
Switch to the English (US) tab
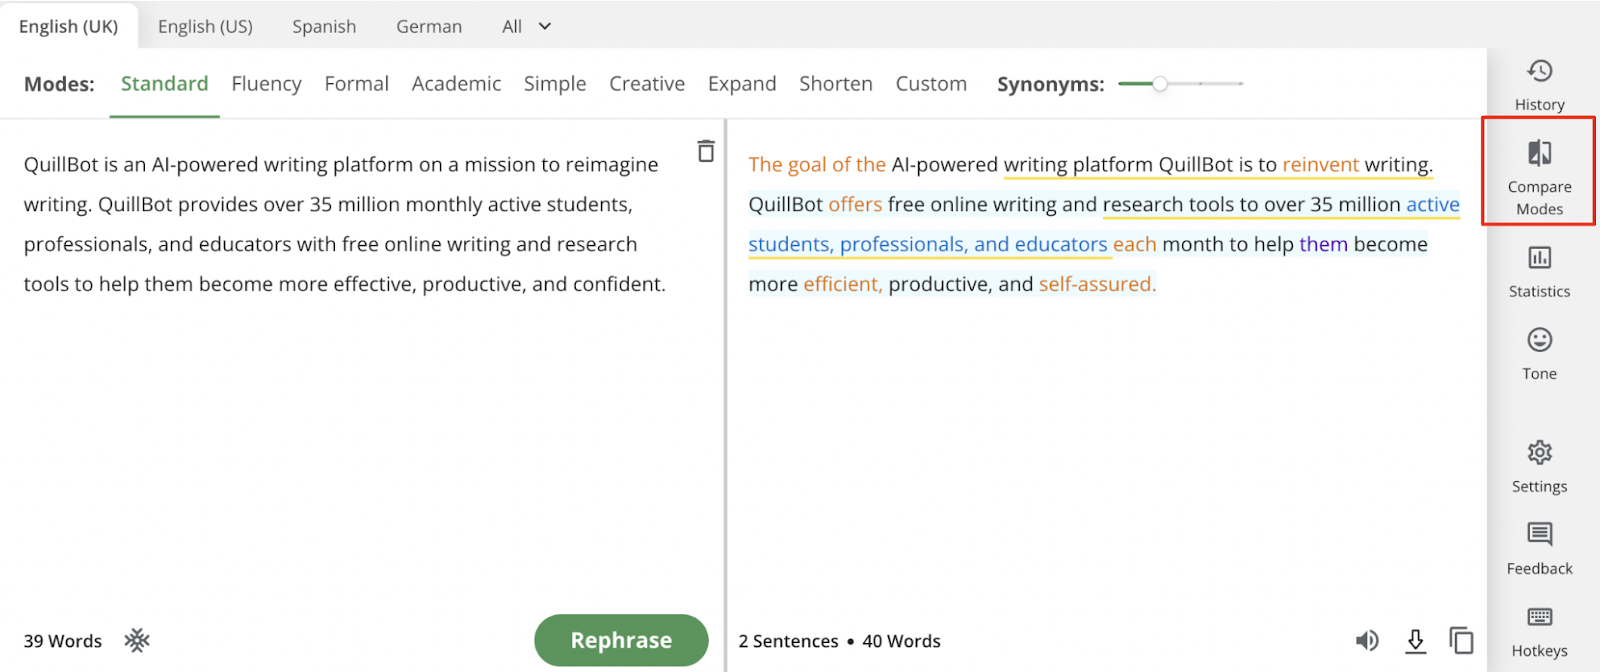click(205, 26)
